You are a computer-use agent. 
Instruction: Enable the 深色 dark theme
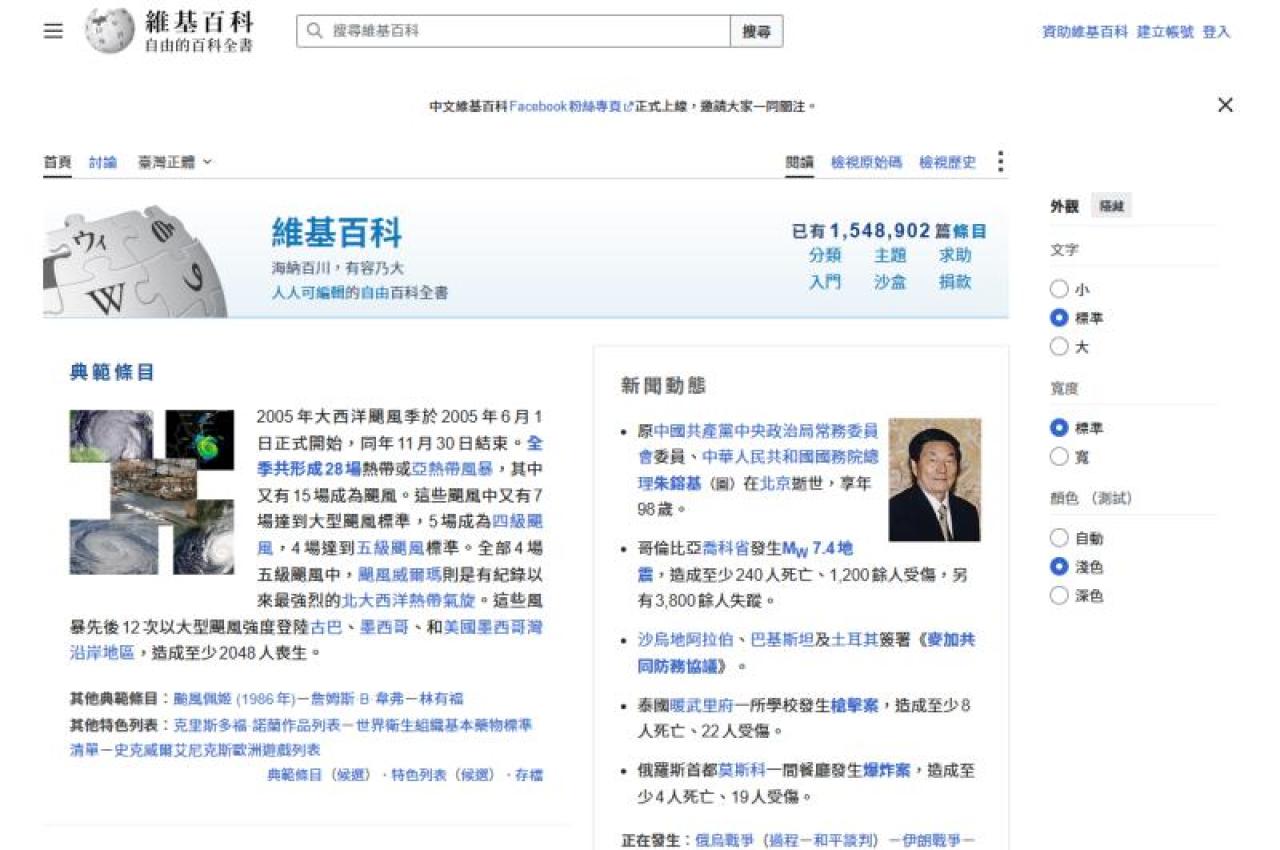pos(1059,596)
